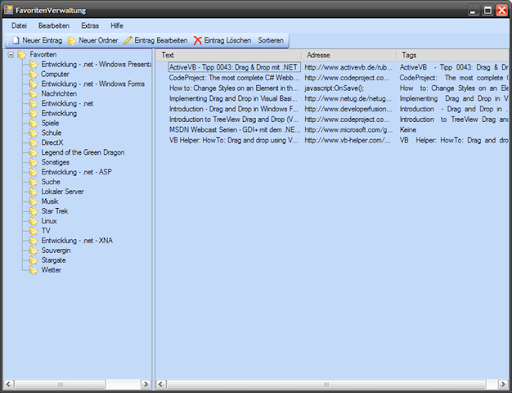Click the folder icon next to Wetter
Screen dimensions: 512x393
(x=33, y=270)
